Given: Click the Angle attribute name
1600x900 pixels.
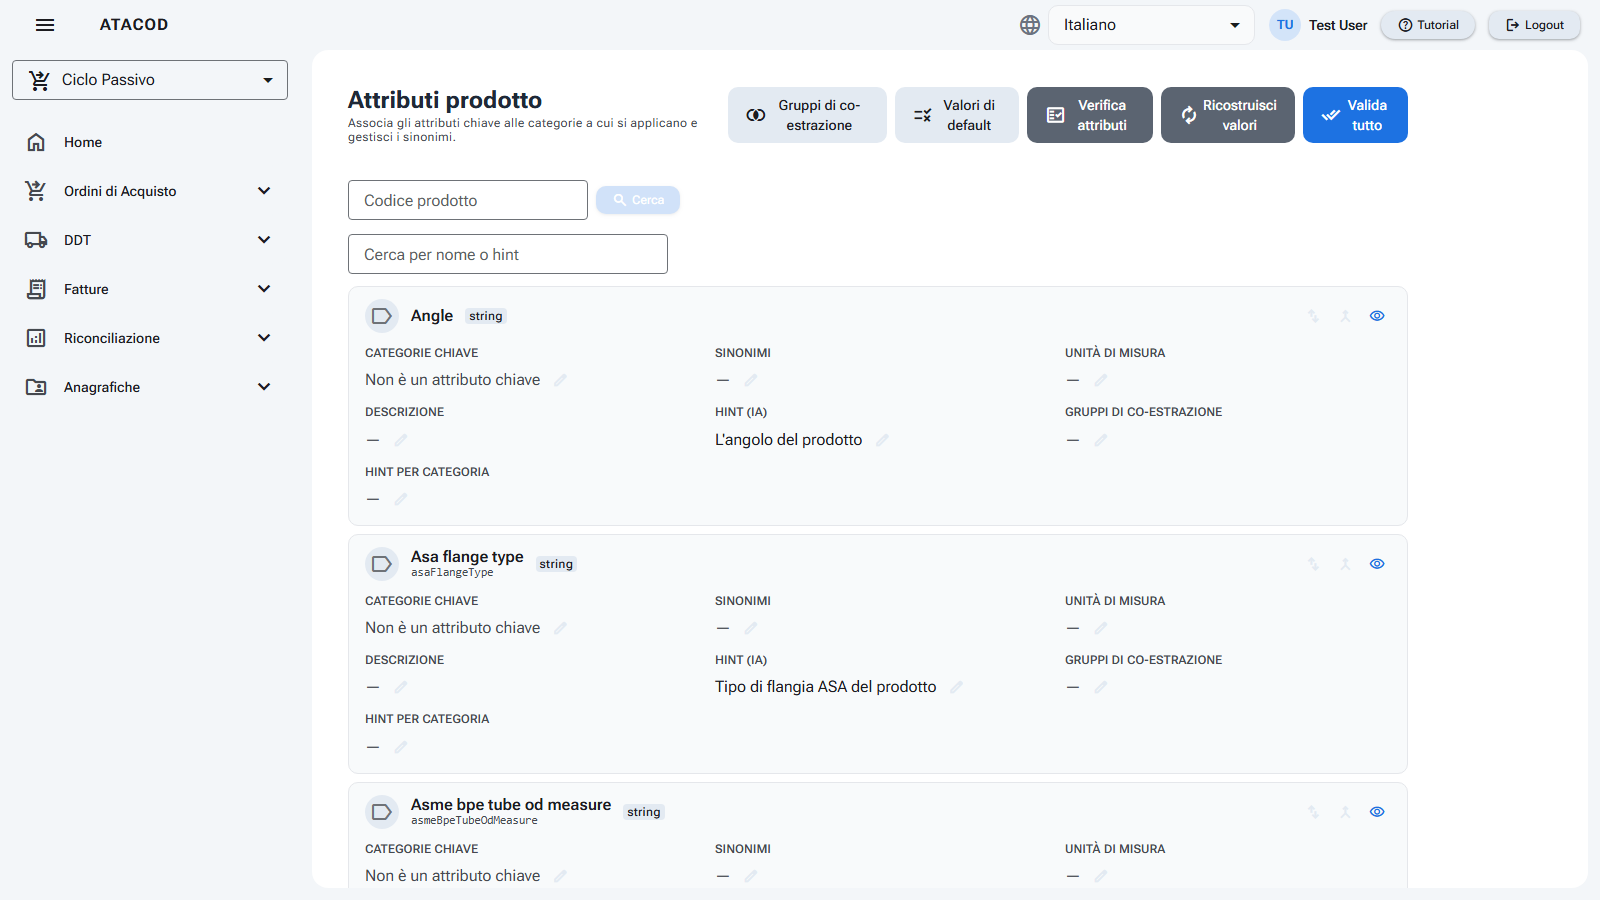Looking at the screenshot, I should (x=432, y=316).
